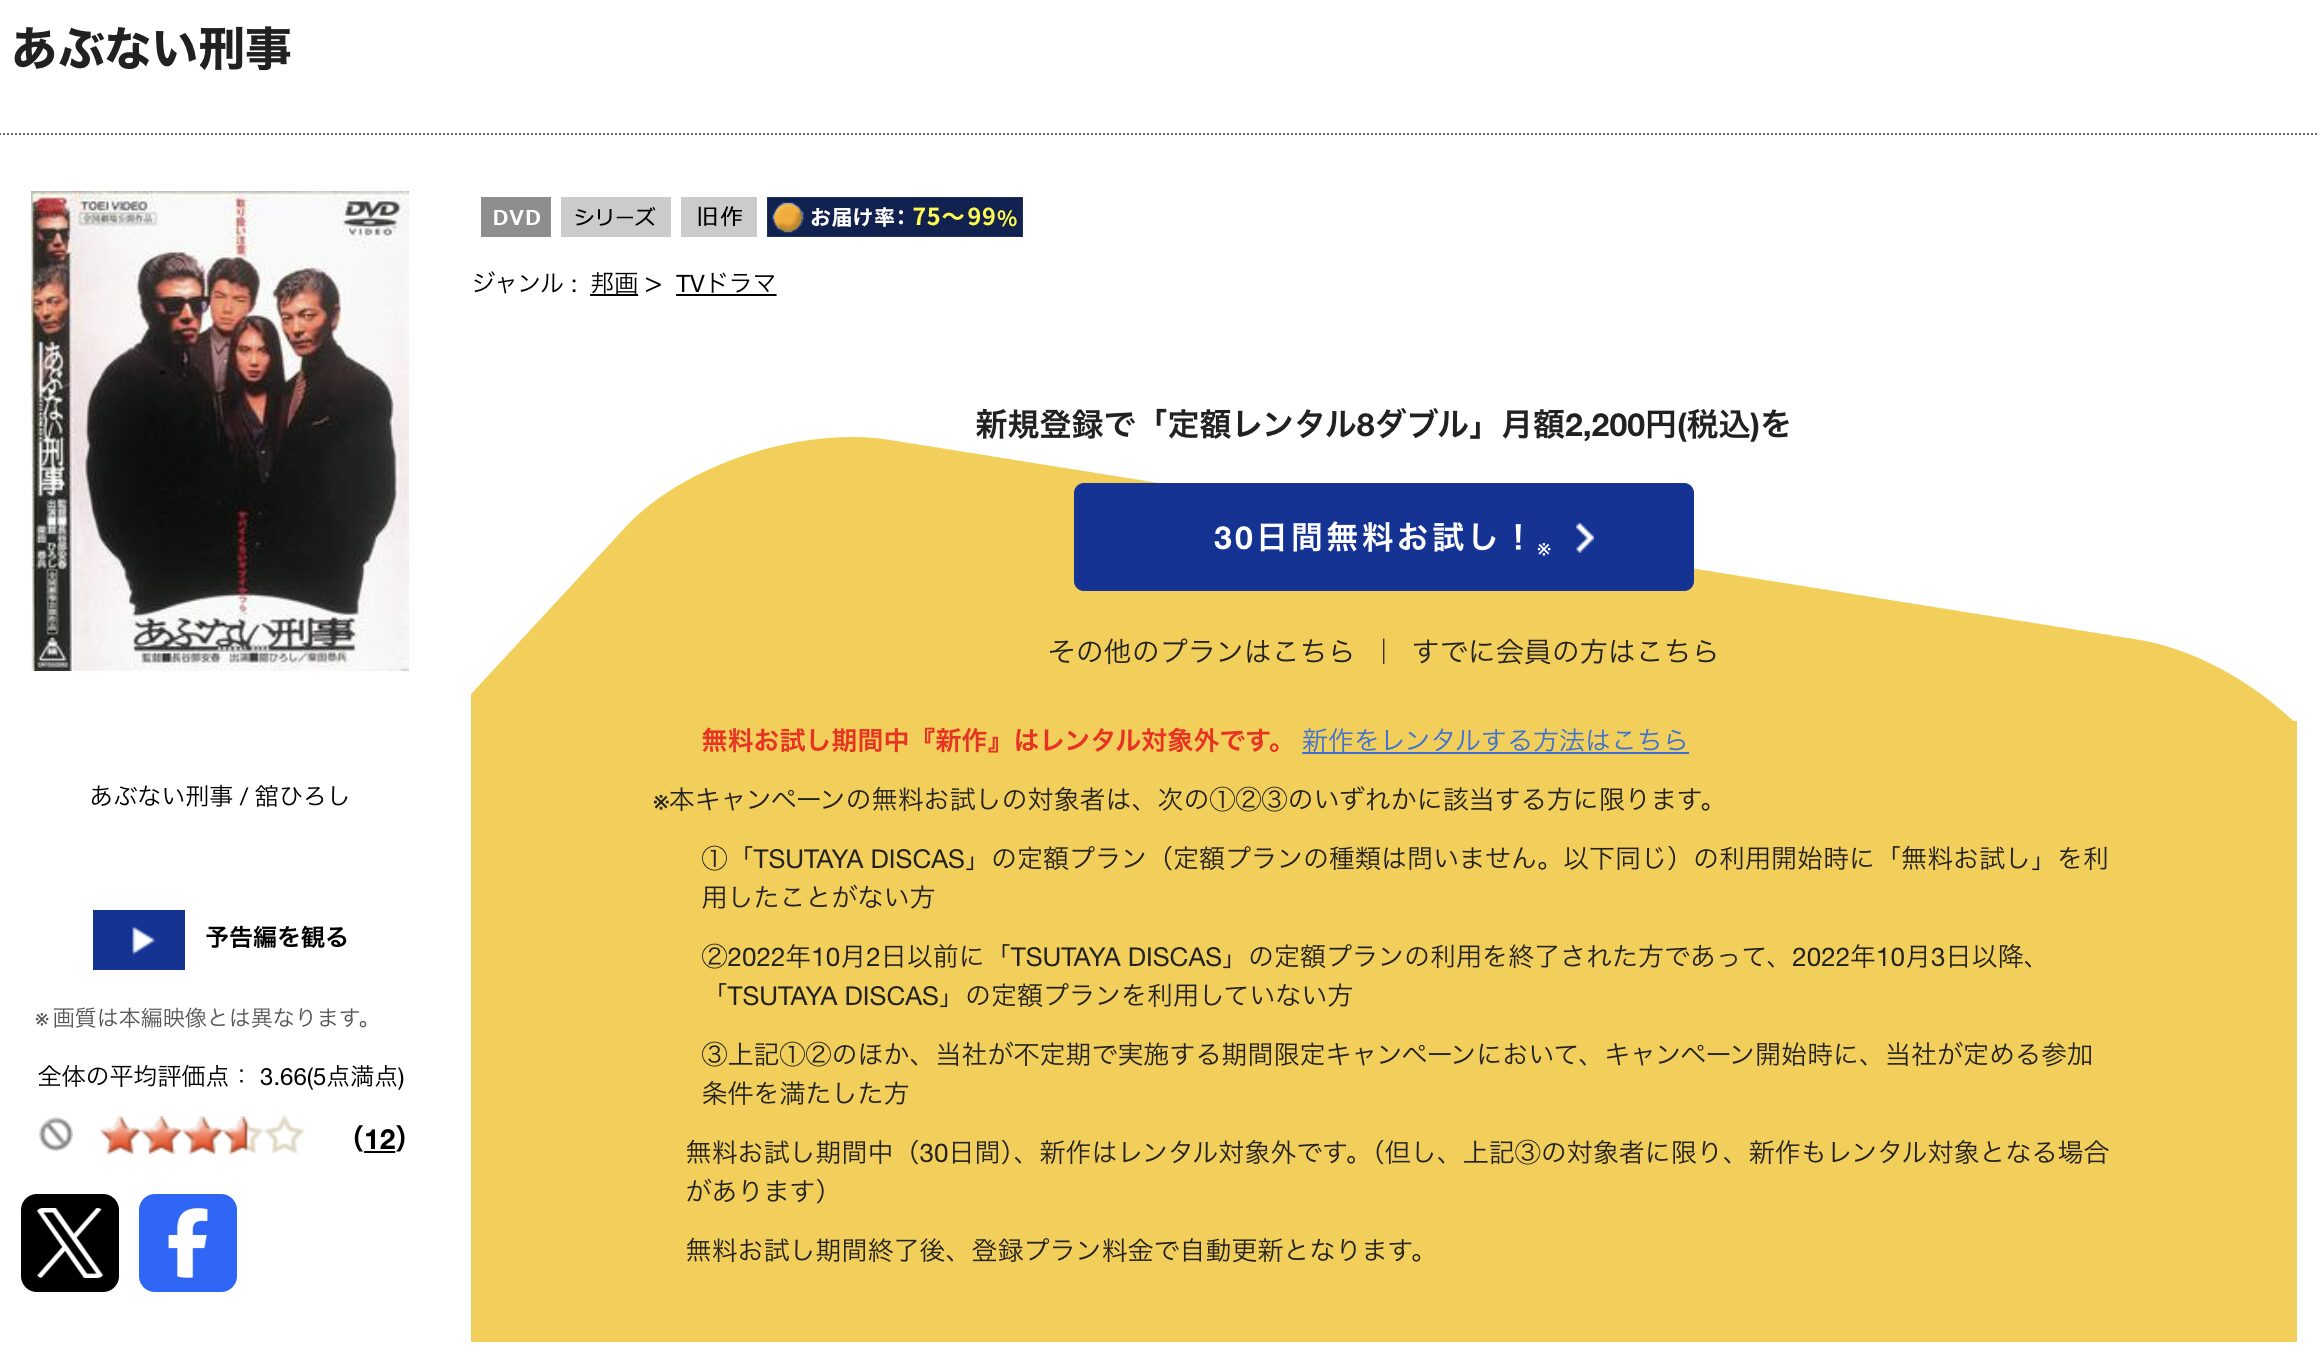Select the DVD tag badge

516,217
